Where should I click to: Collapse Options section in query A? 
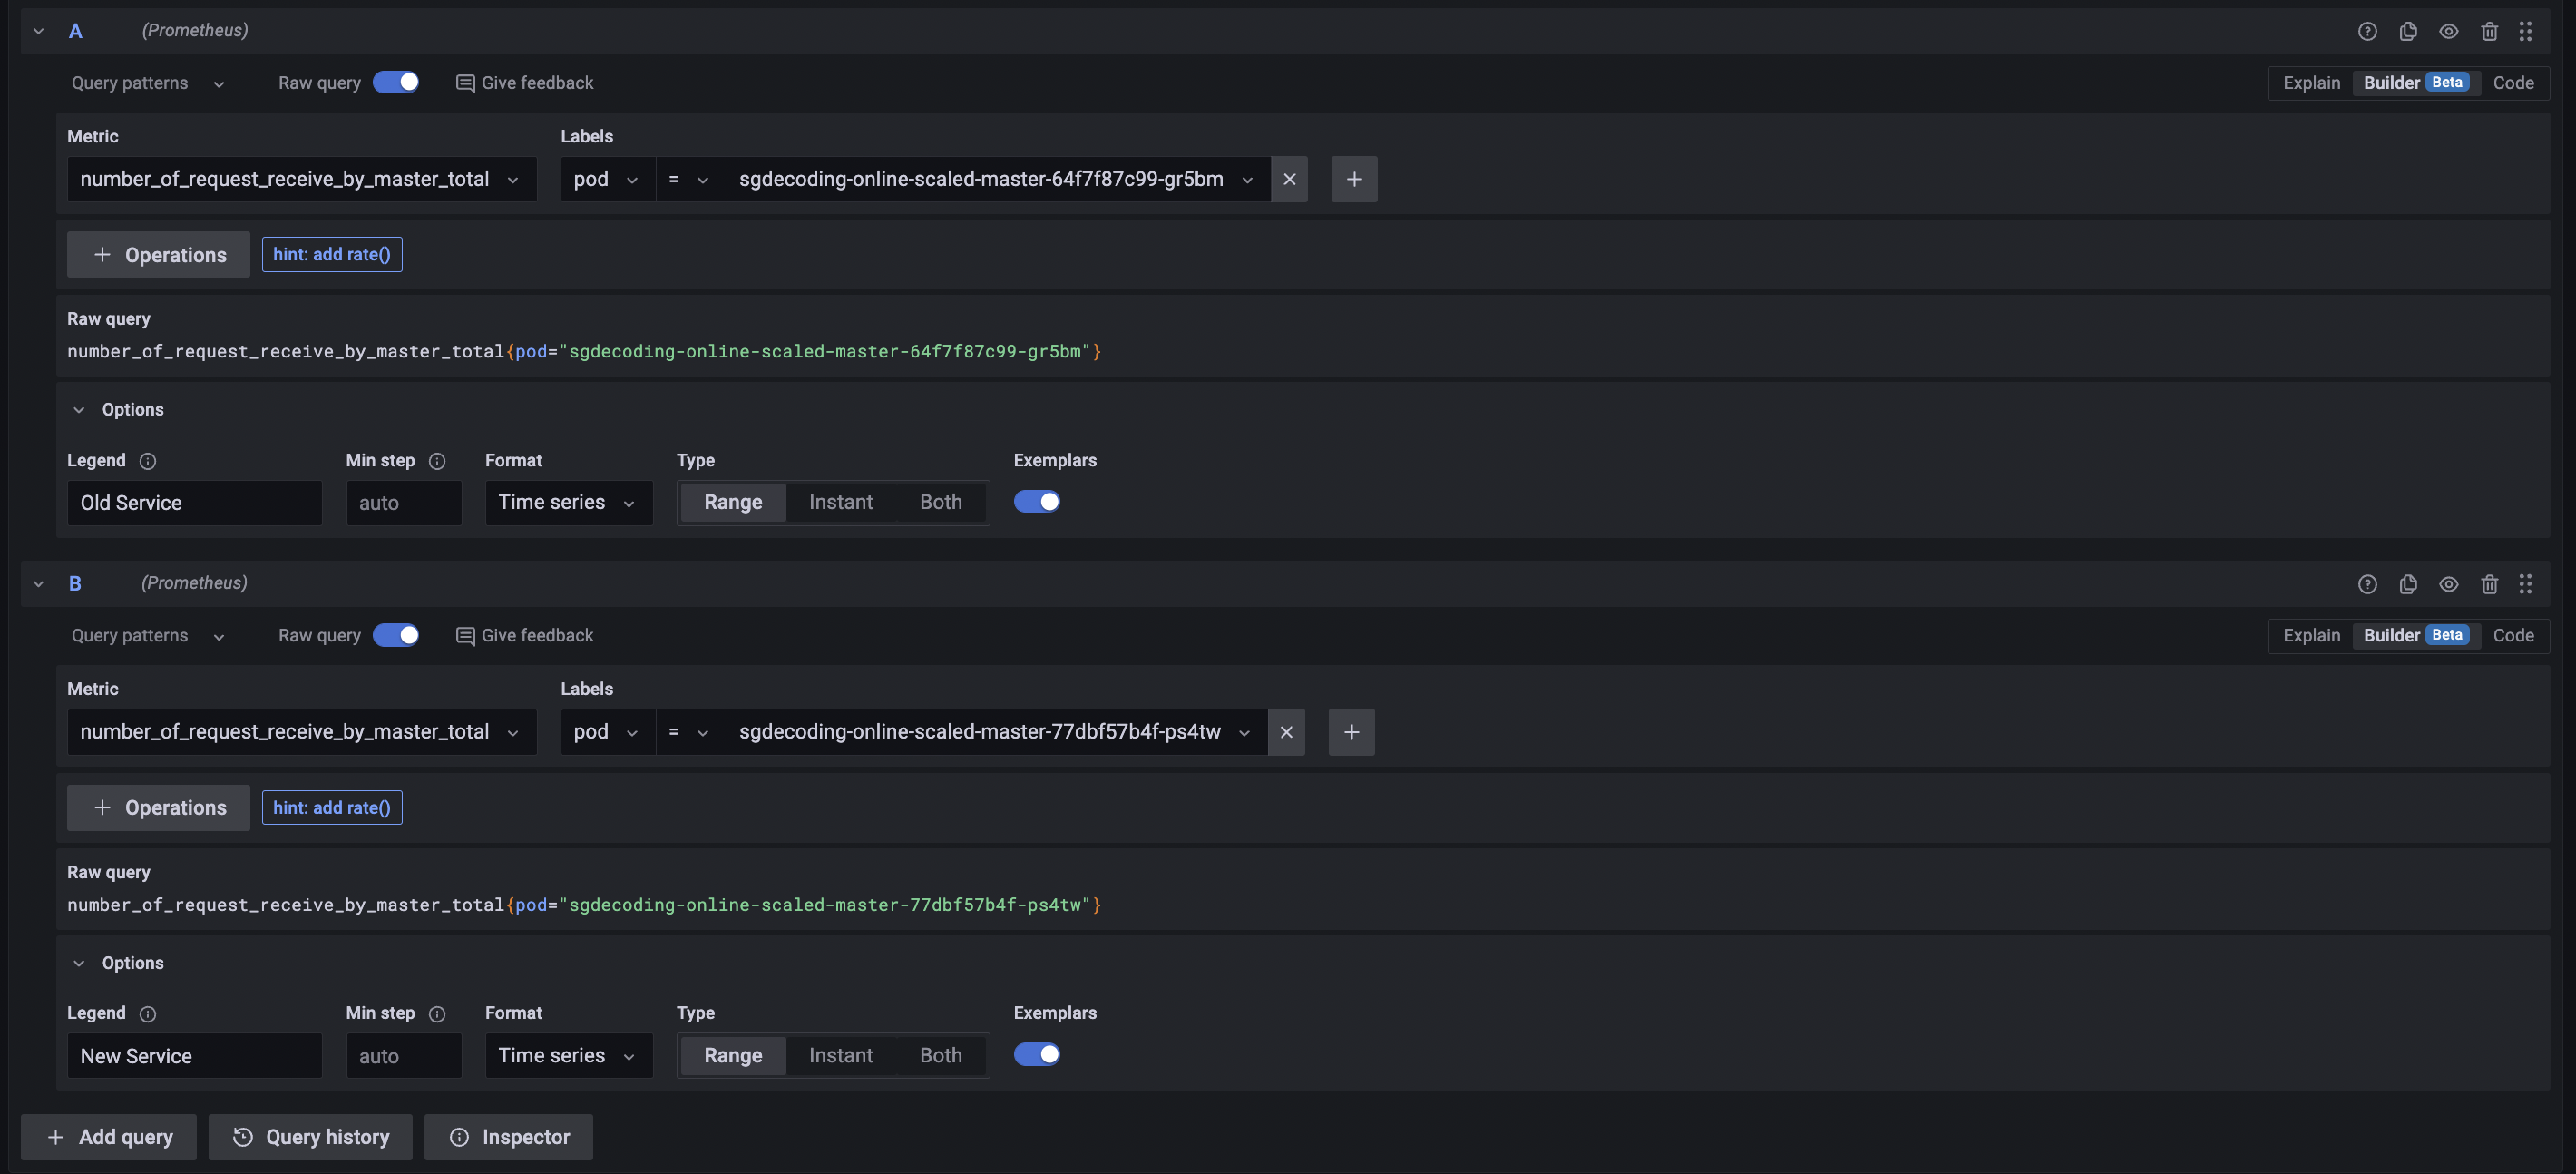(118, 410)
